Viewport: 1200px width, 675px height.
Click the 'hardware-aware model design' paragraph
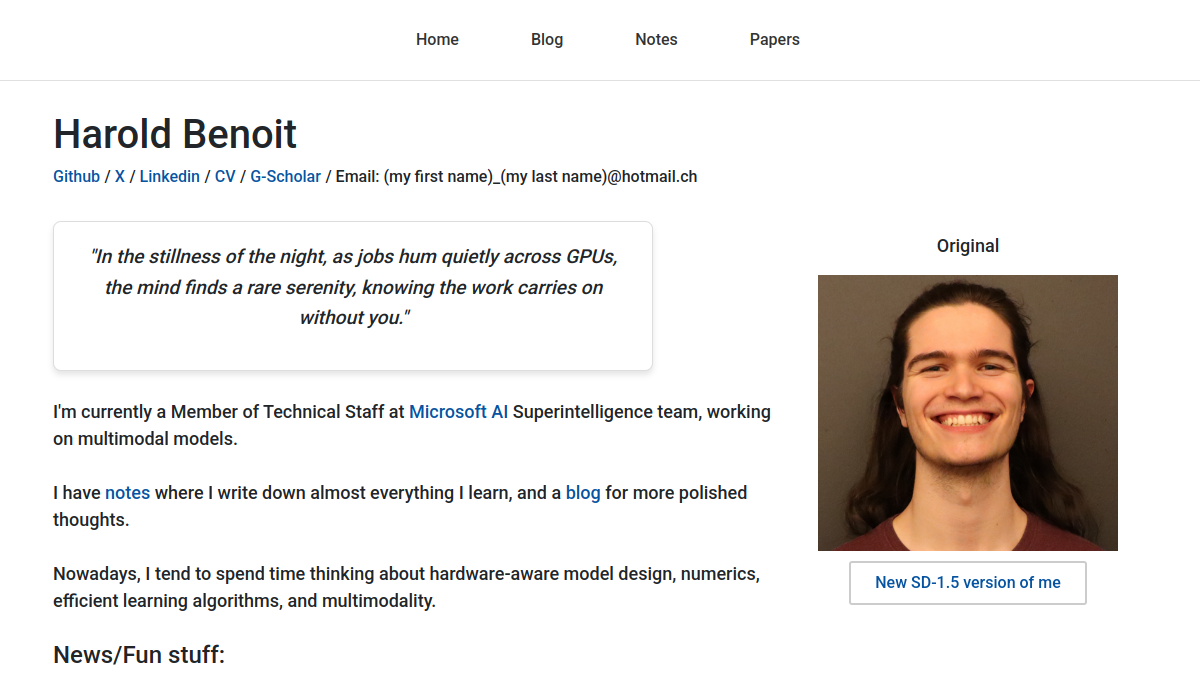[x=407, y=588]
